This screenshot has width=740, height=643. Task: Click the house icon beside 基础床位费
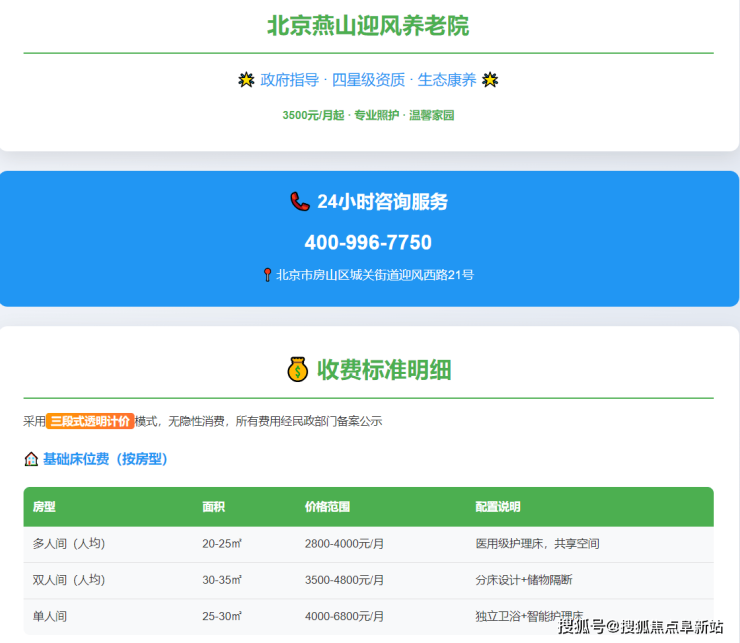pyautogui.click(x=31, y=459)
